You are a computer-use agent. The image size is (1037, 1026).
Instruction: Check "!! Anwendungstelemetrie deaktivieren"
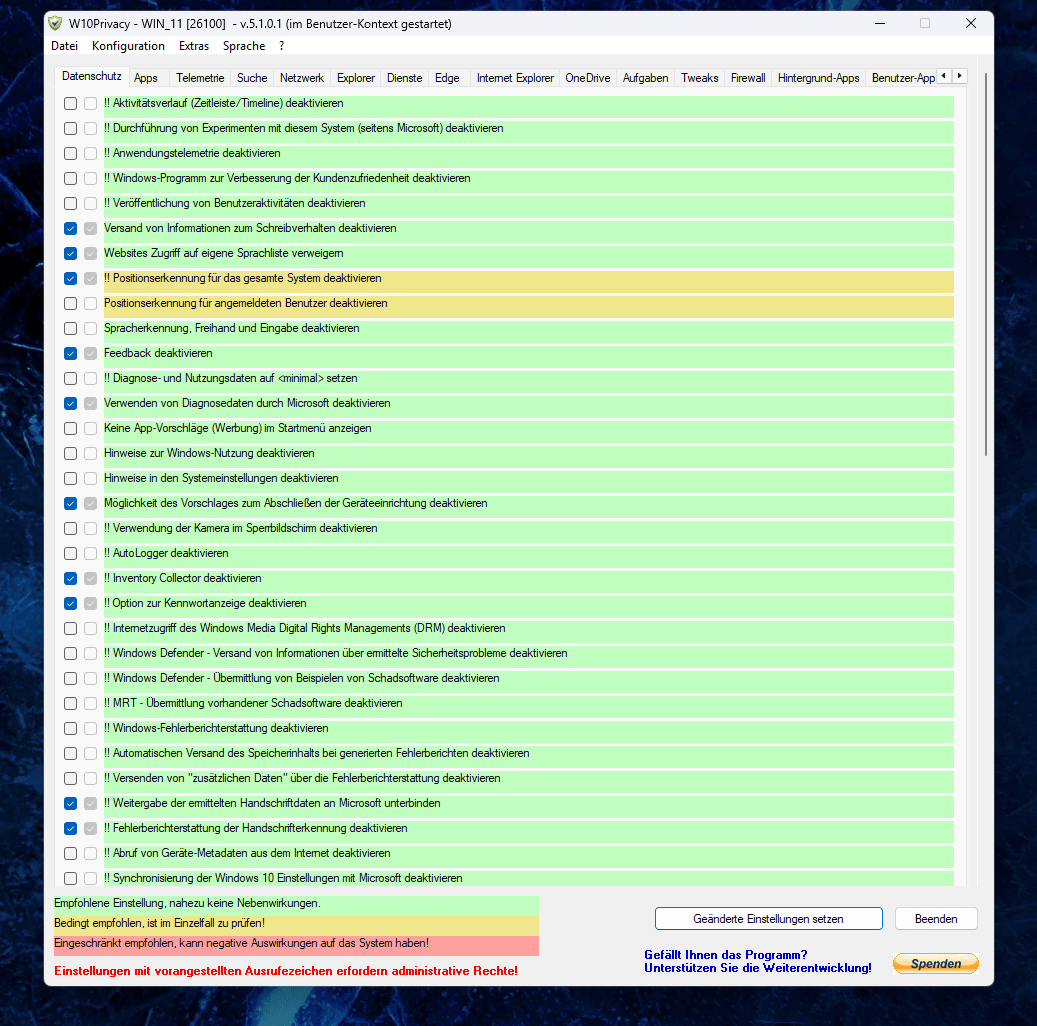click(70, 153)
